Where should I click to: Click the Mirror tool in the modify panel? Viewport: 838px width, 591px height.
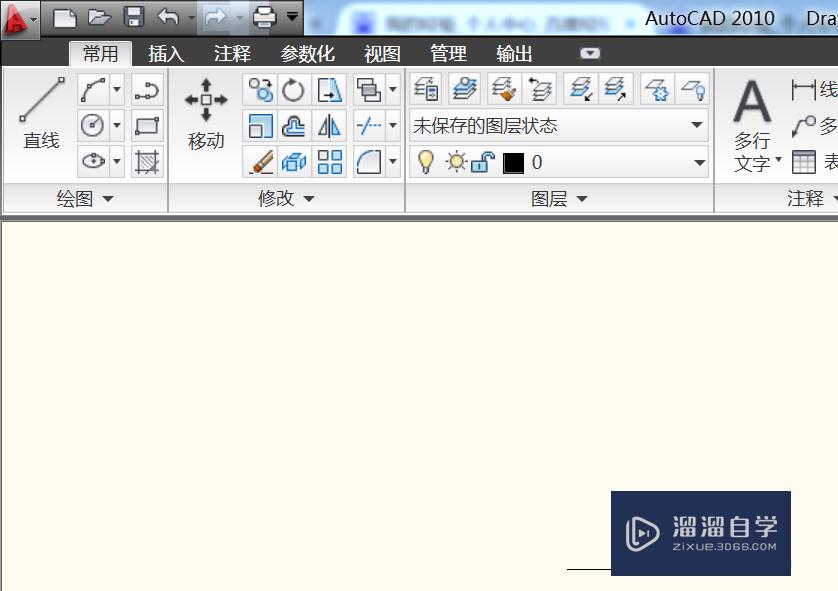[330, 125]
